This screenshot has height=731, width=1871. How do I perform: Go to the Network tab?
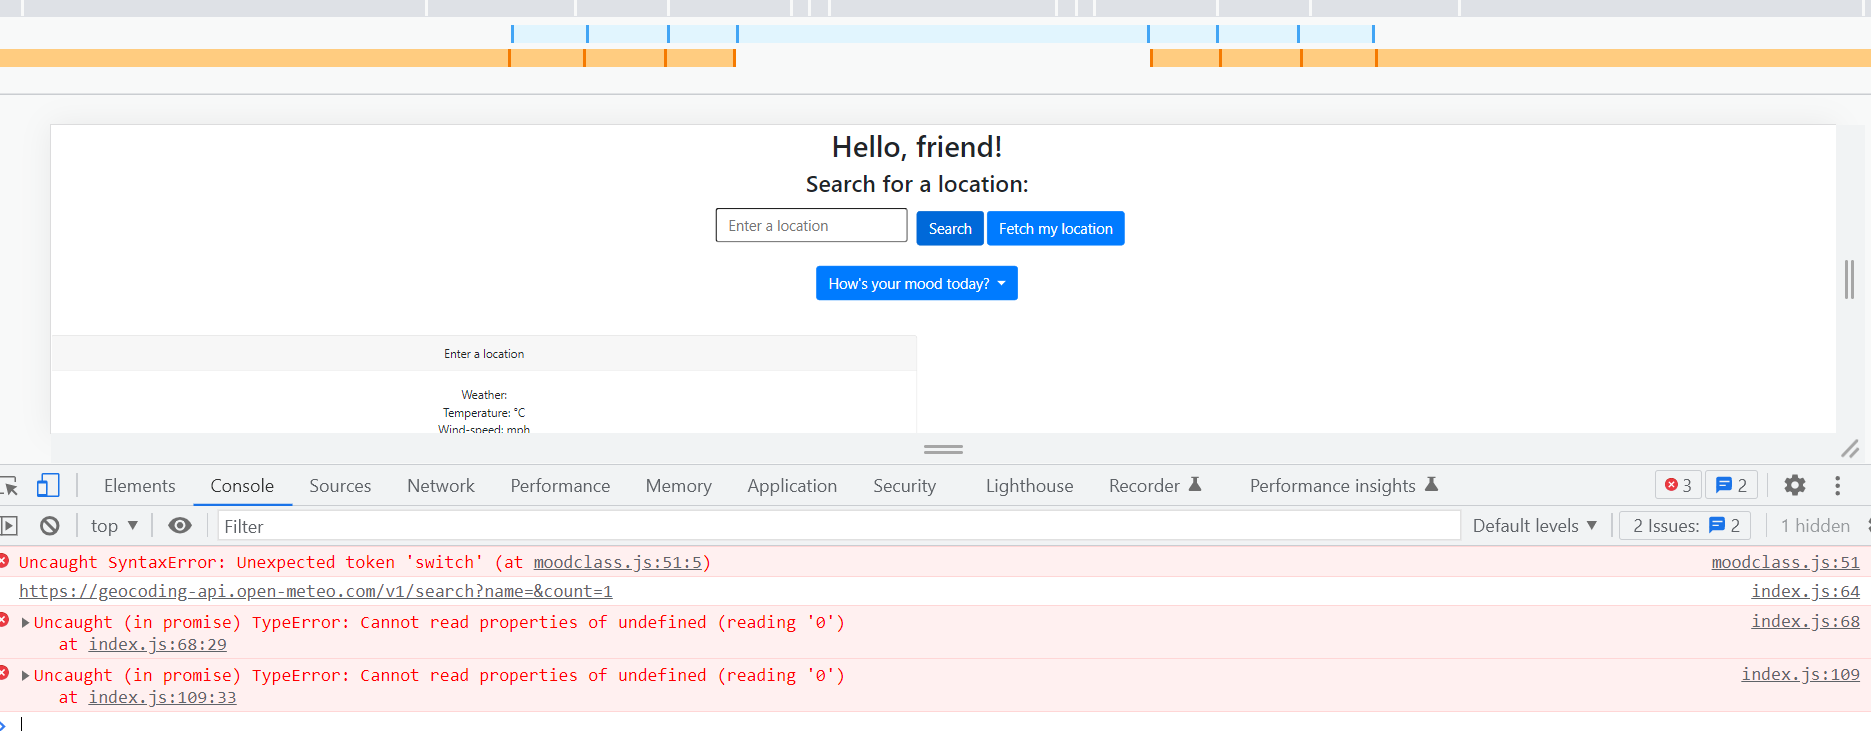coord(441,486)
